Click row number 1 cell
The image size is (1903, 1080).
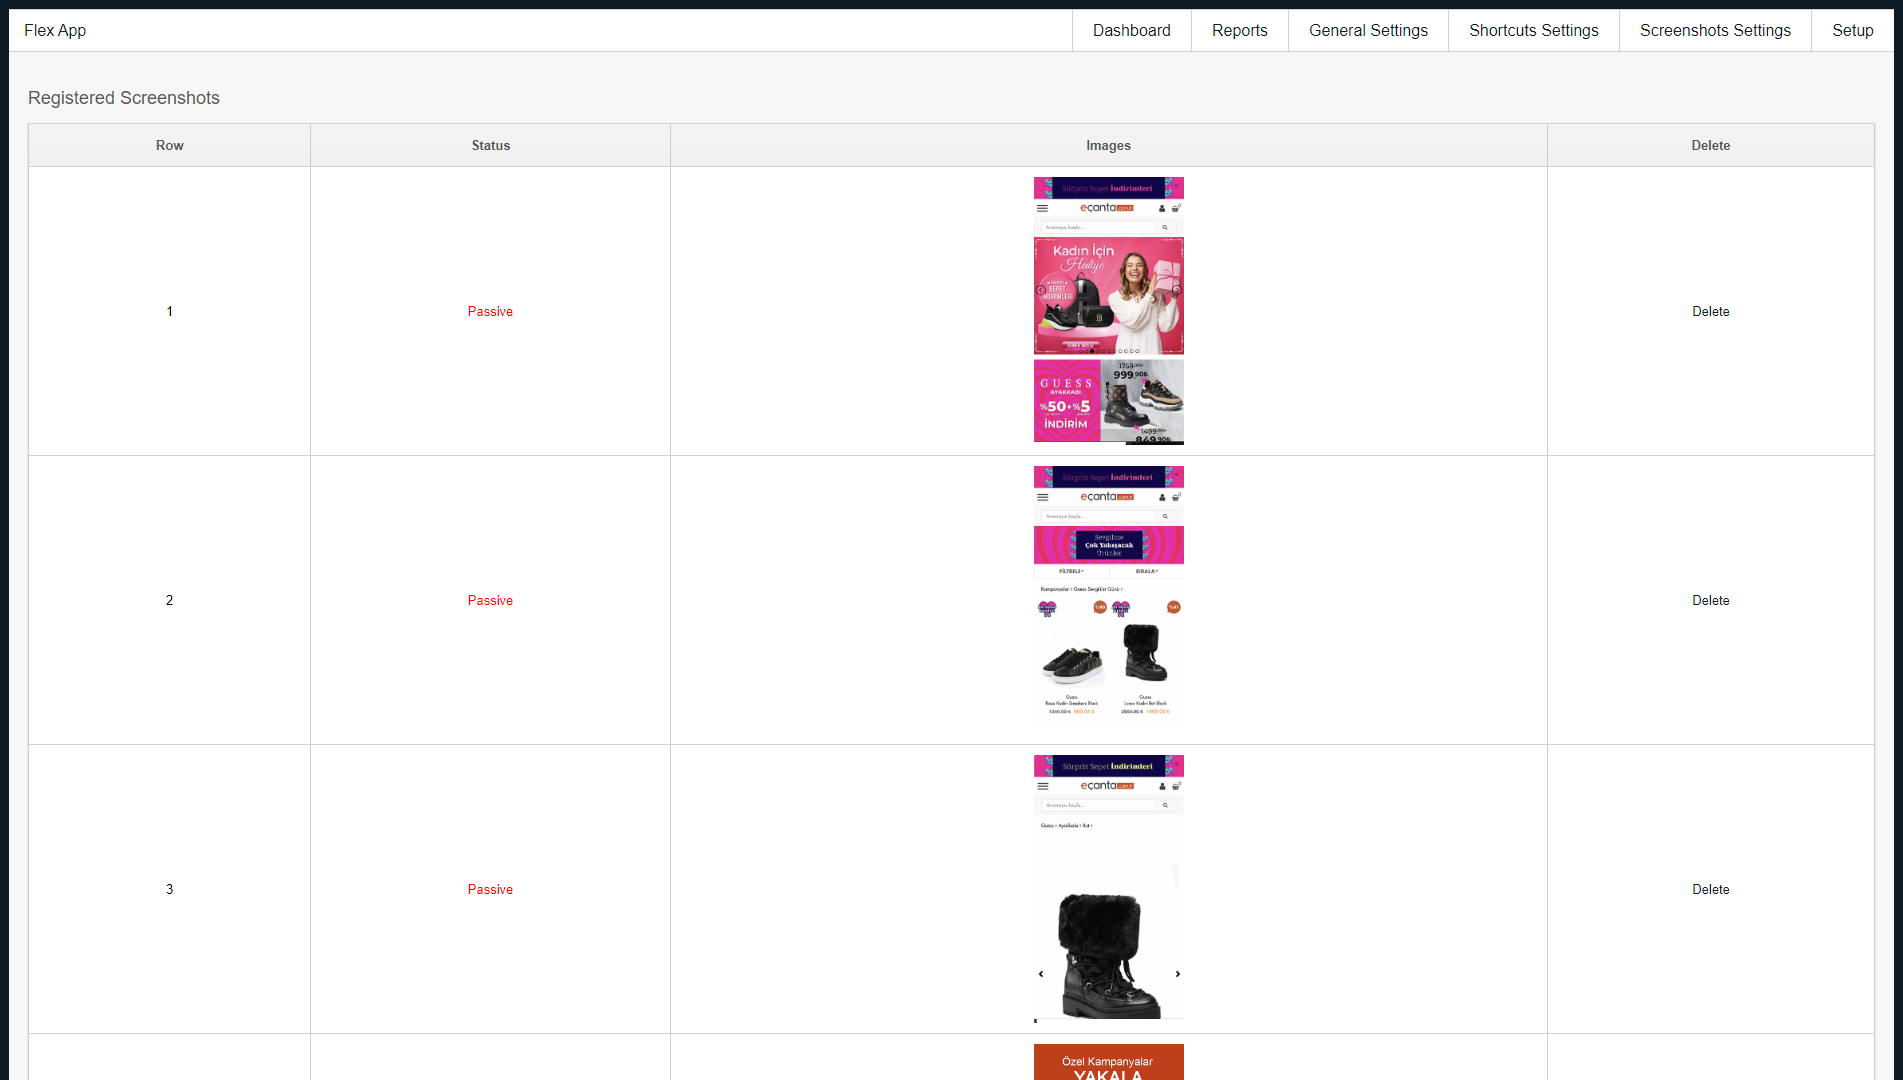click(x=169, y=311)
